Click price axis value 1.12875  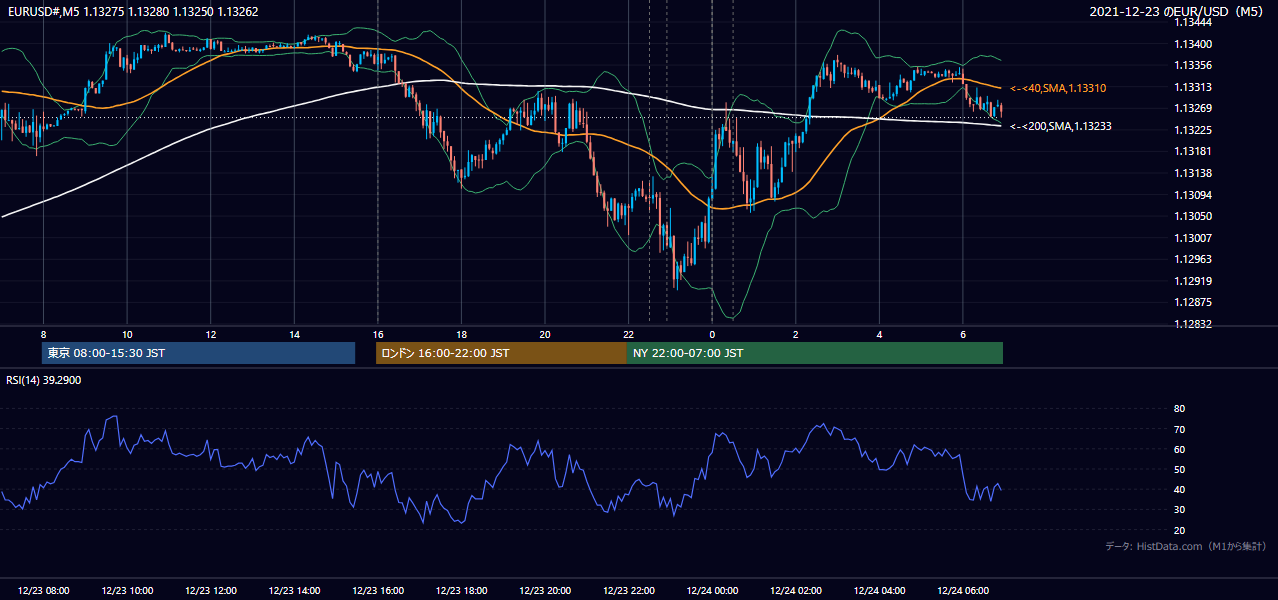pyautogui.click(x=1193, y=302)
